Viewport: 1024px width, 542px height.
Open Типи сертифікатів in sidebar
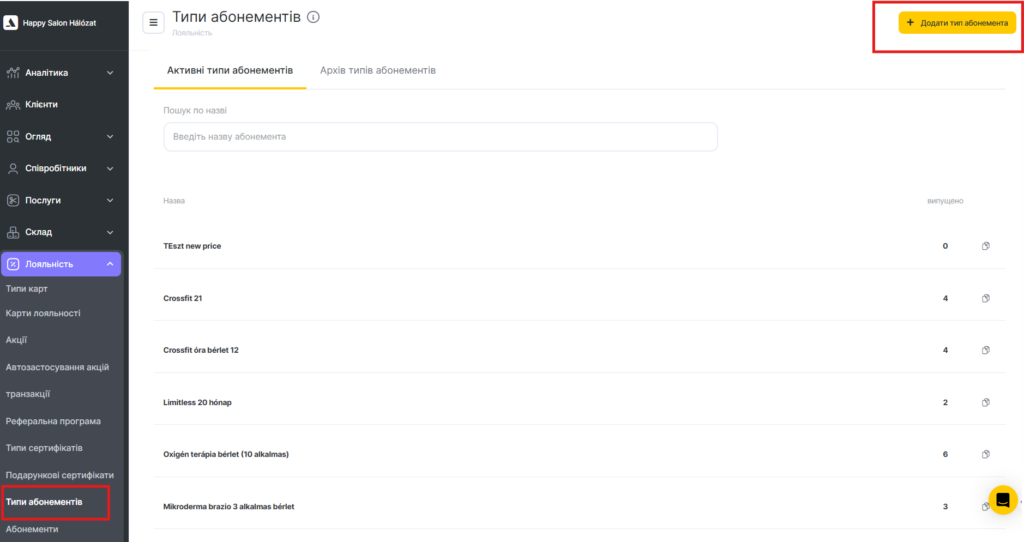pos(44,448)
